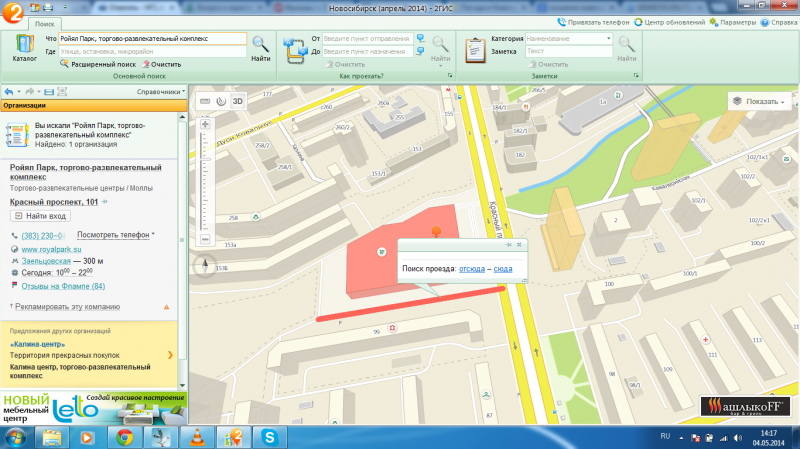Viewport: 800px width, 449px height.
Task: Click the Найти magnifier in main search
Action: pos(260,47)
